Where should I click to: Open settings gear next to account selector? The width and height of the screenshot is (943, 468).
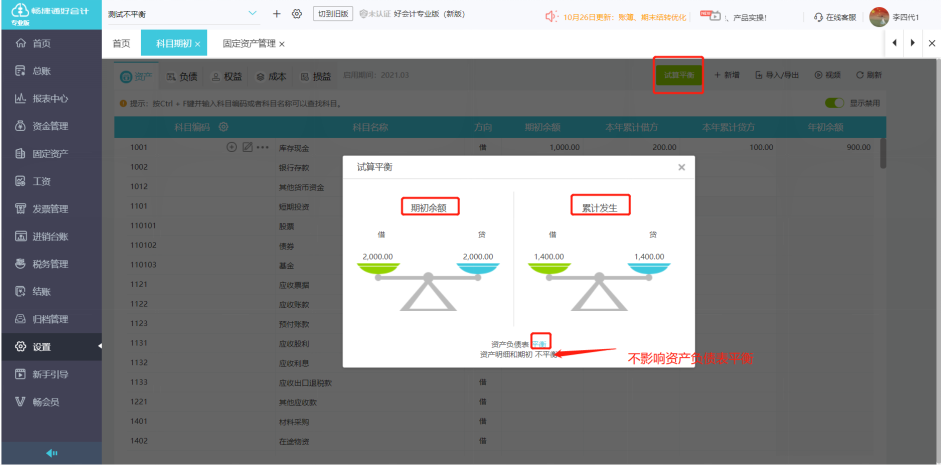tap(296, 14)
